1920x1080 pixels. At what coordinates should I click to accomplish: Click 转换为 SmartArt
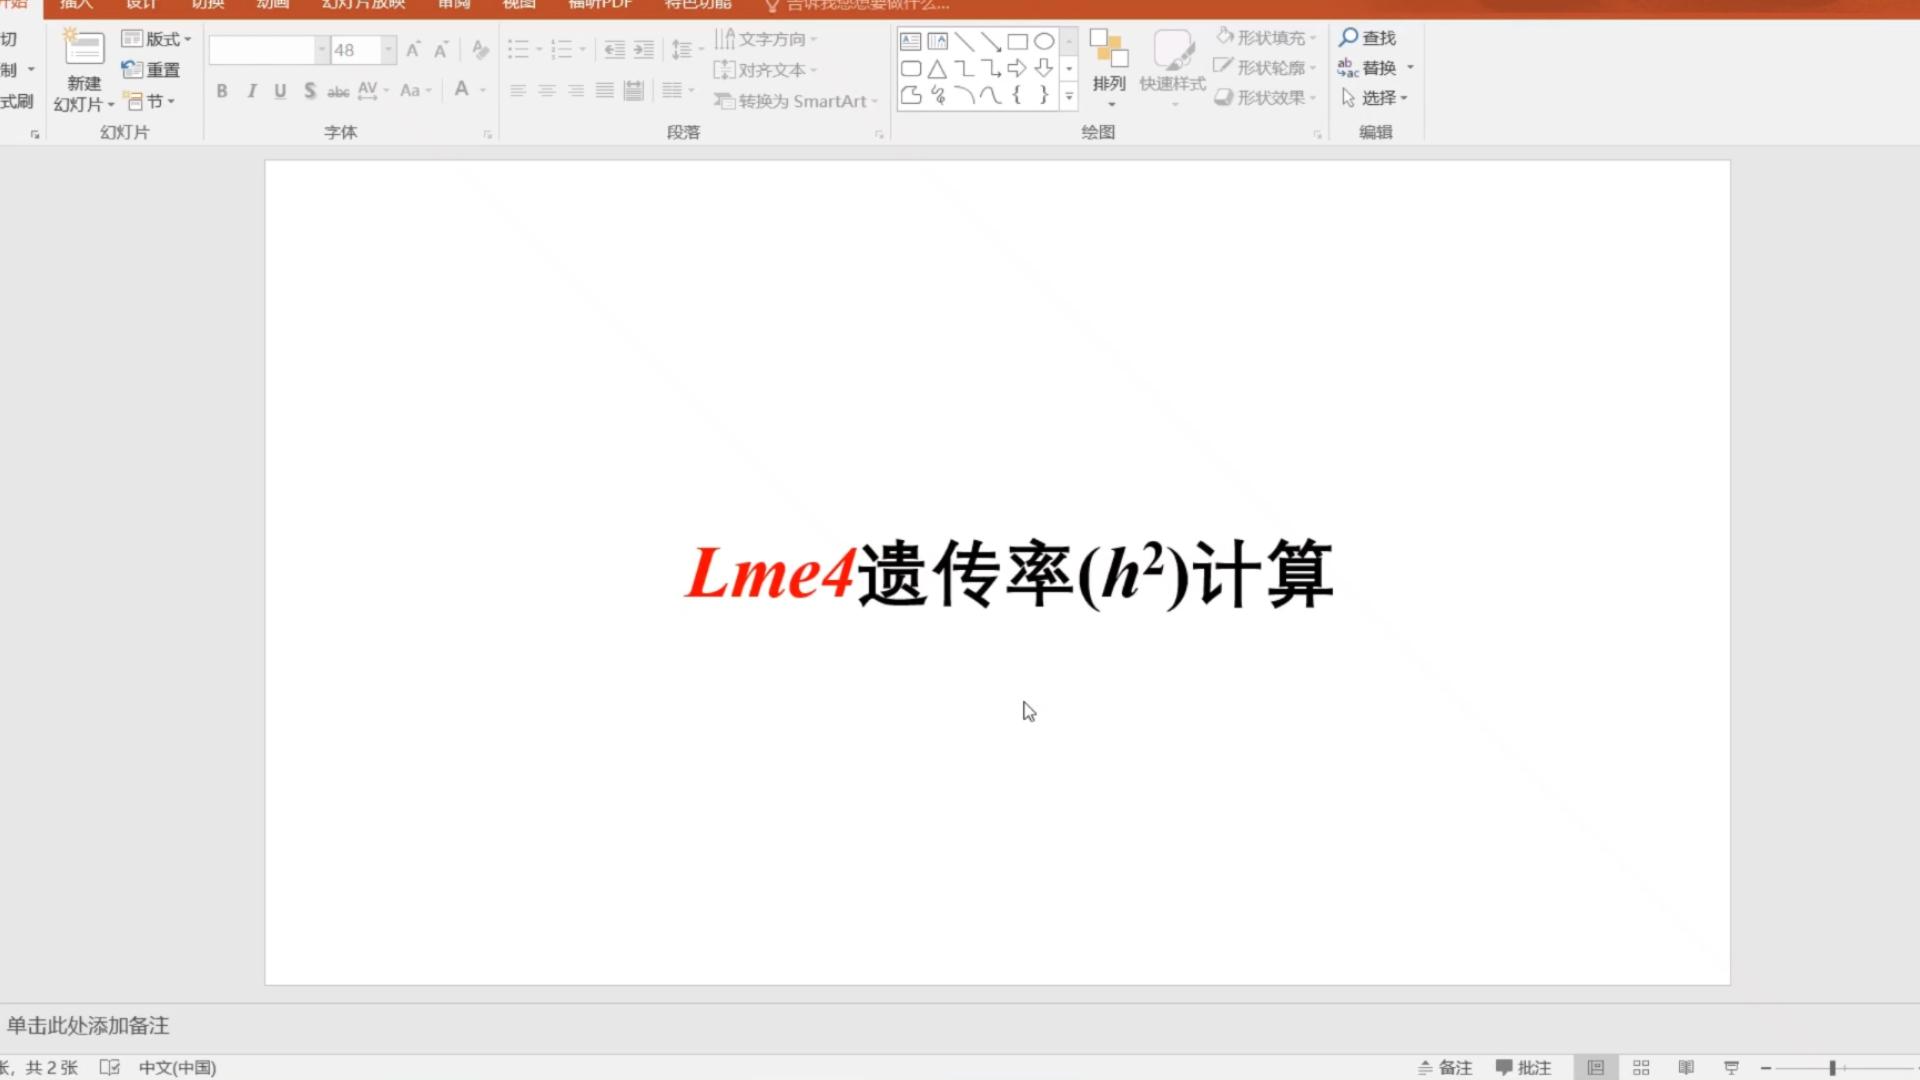[x=796, y=101]
